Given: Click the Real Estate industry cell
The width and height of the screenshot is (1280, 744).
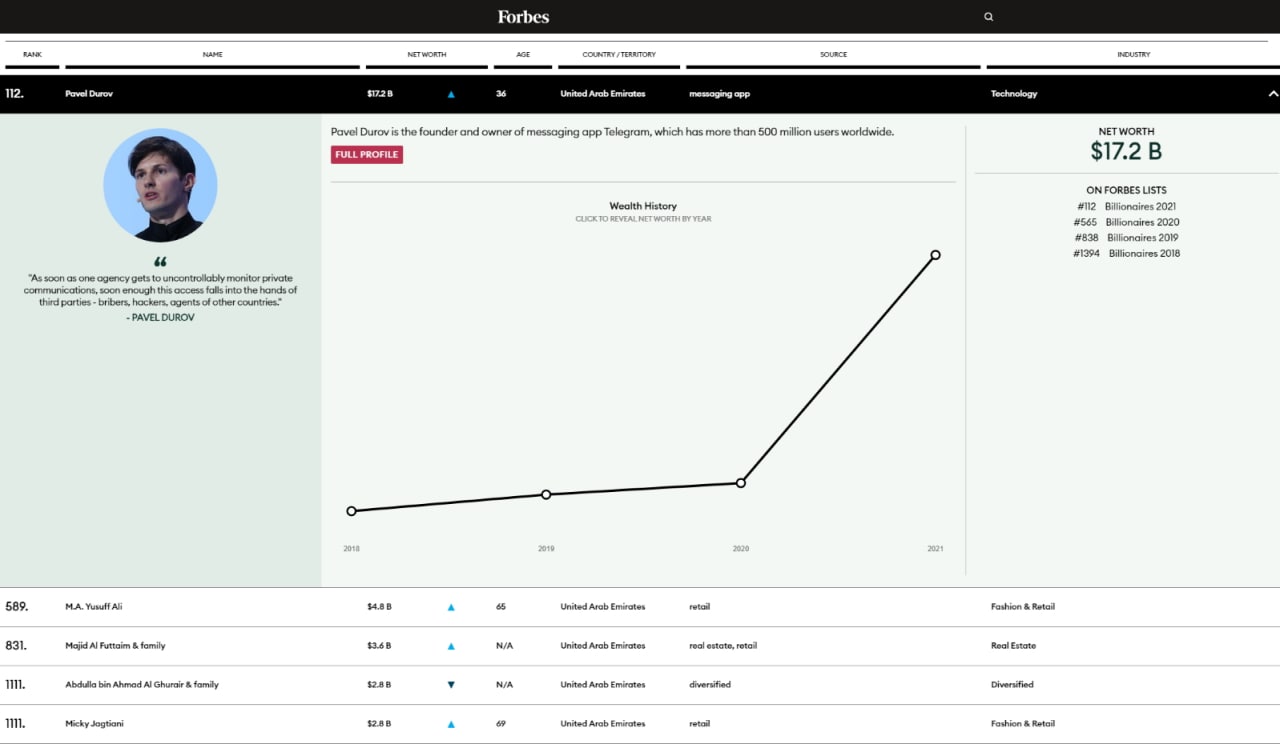Looking at the screenshot, I should click(1013, 646).
